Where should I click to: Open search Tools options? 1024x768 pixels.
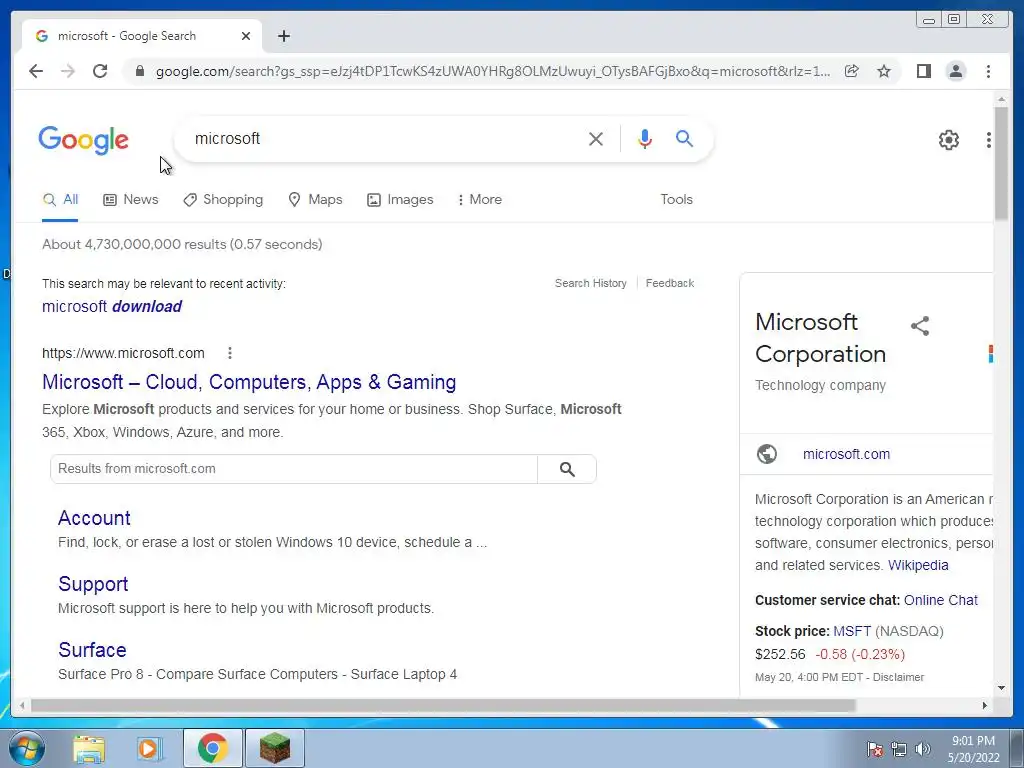(x=676, y=199)
